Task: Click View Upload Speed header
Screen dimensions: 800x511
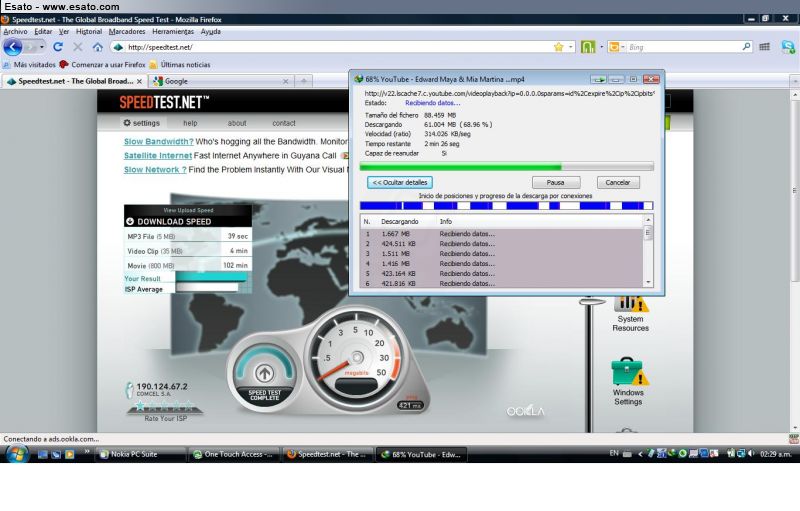Action: point(188,210)
